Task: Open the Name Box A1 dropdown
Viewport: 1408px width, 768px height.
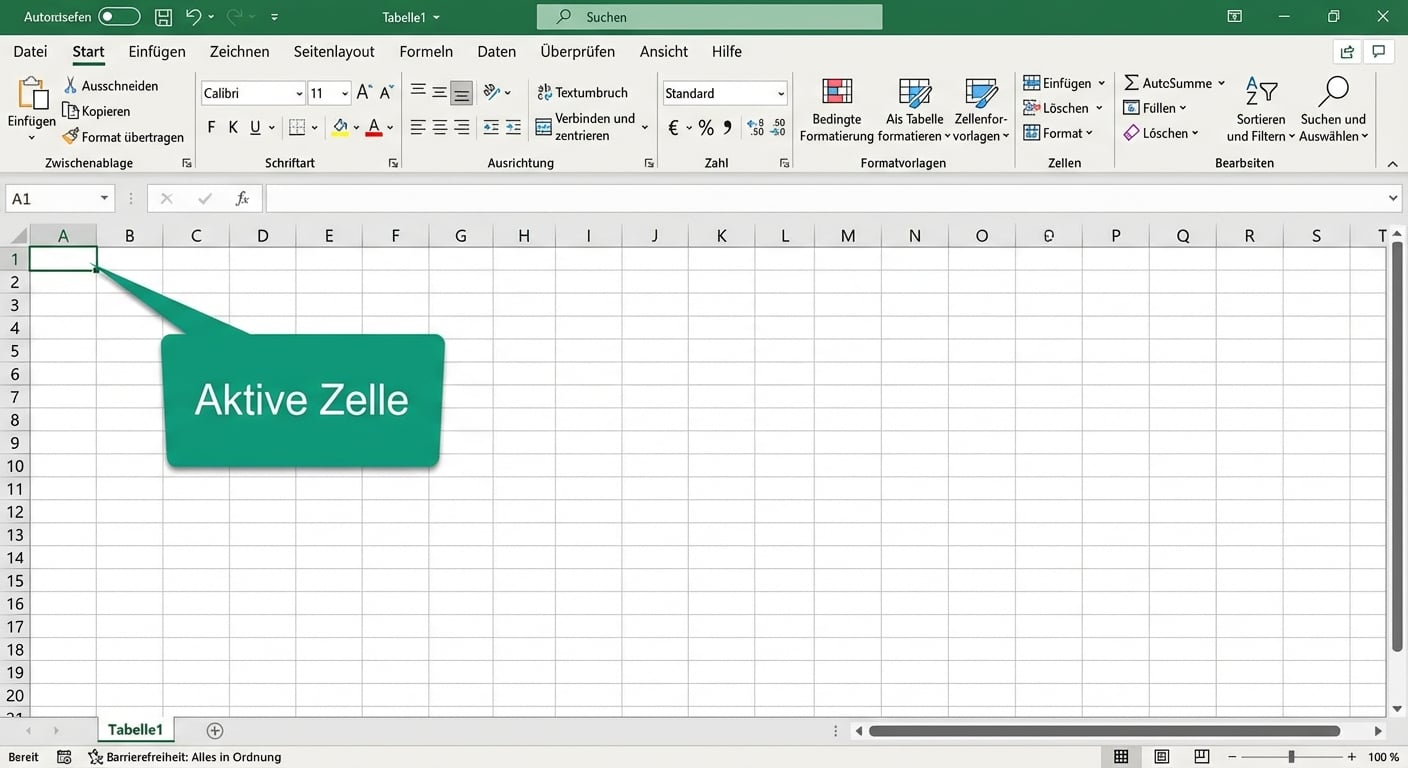Action: click(x=104, y=199)
